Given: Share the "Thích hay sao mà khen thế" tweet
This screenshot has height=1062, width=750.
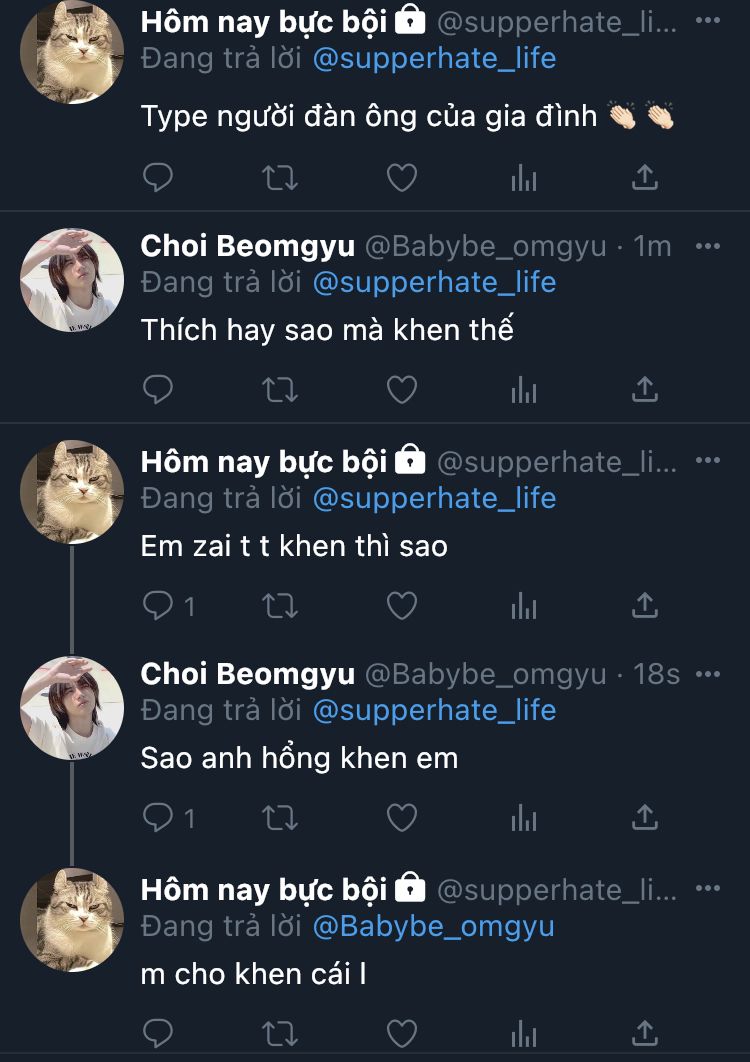Looking at the screenshot, I should [645, 390].
